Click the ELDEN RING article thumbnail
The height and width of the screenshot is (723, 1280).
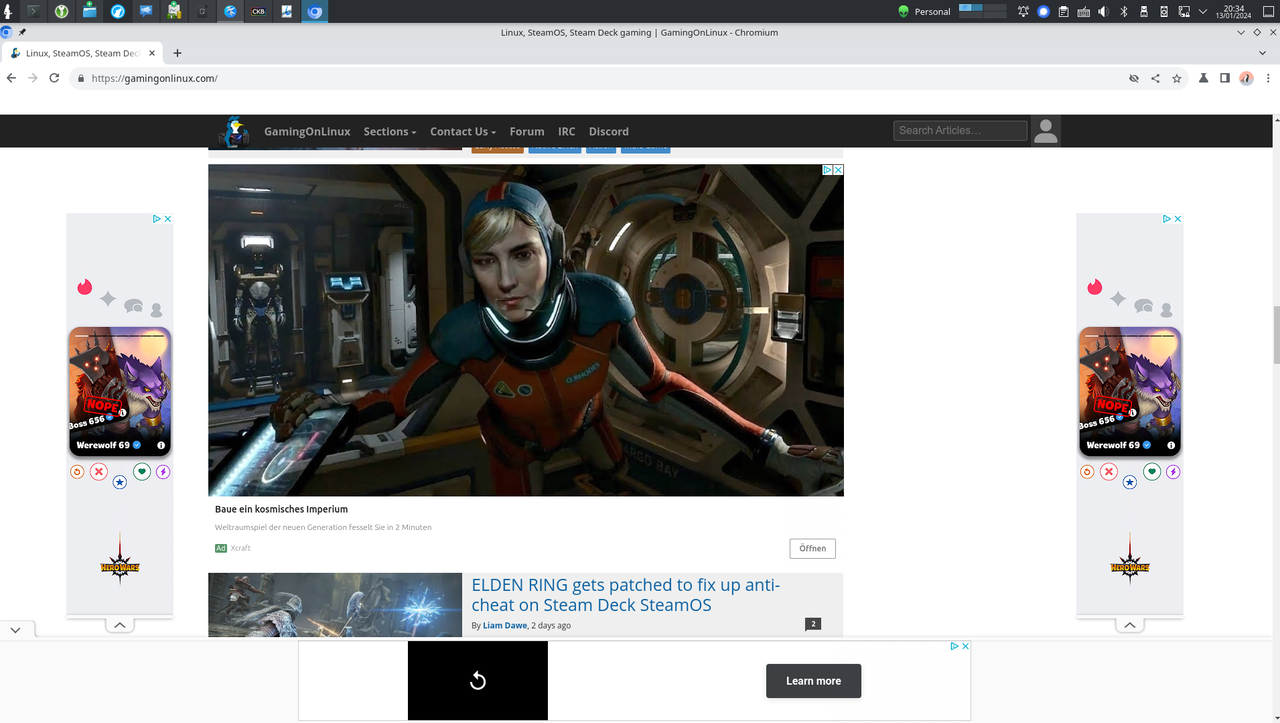(335, 605)
